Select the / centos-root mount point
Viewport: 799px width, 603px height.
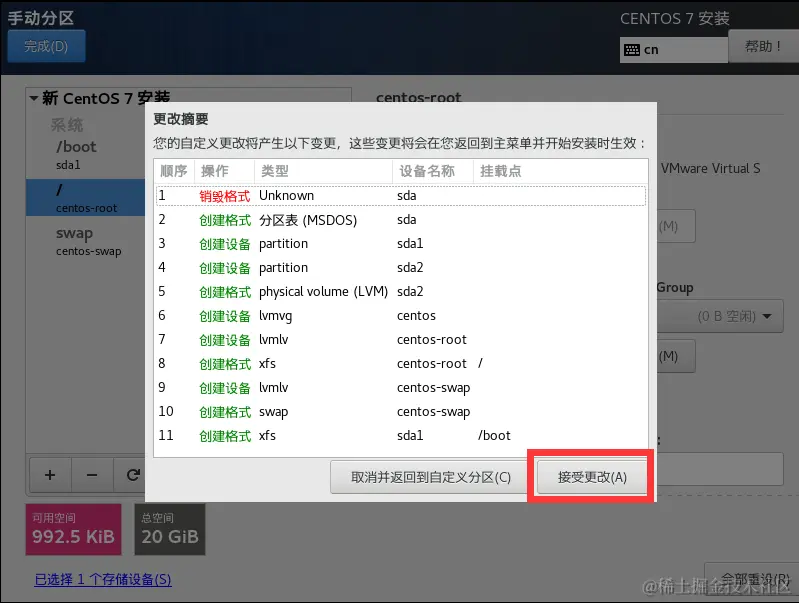click(86, 197)
